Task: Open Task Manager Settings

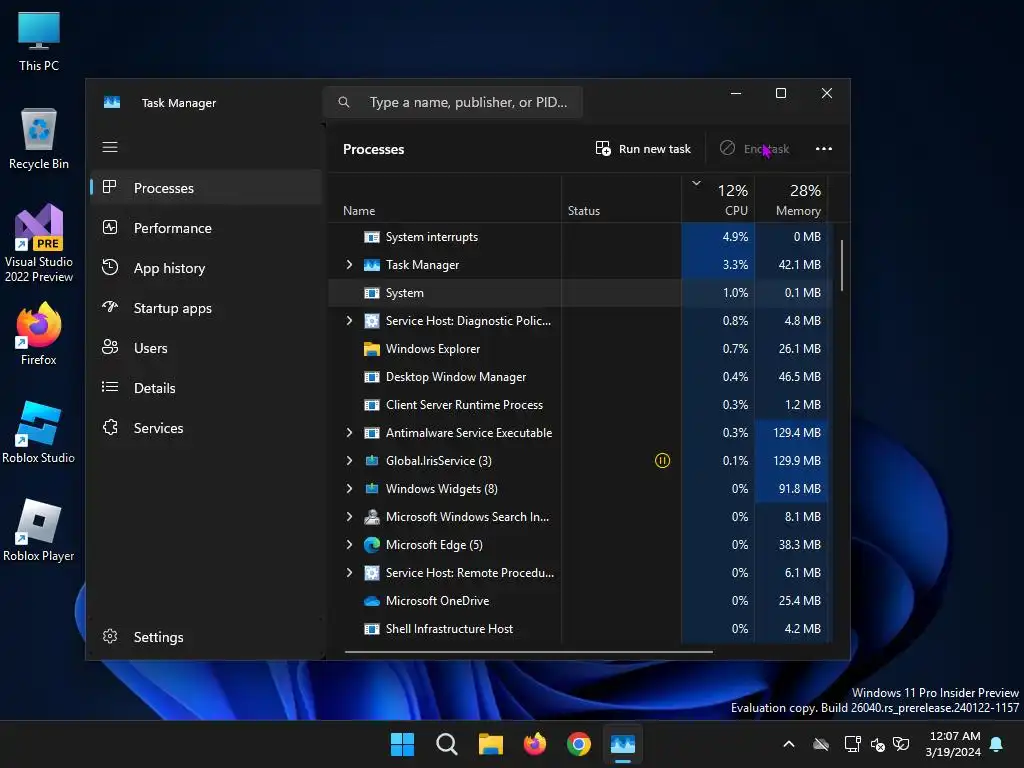Action: [x=206, y=637]
